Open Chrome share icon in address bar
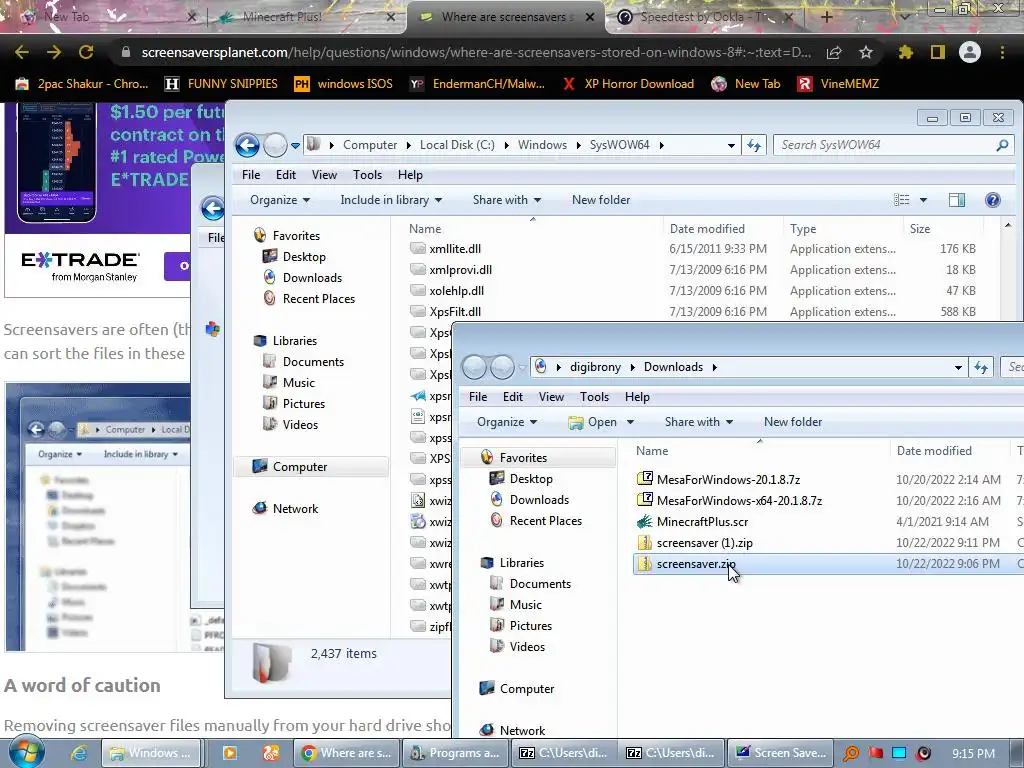1024x768 pixels. [x=833, y=52]
